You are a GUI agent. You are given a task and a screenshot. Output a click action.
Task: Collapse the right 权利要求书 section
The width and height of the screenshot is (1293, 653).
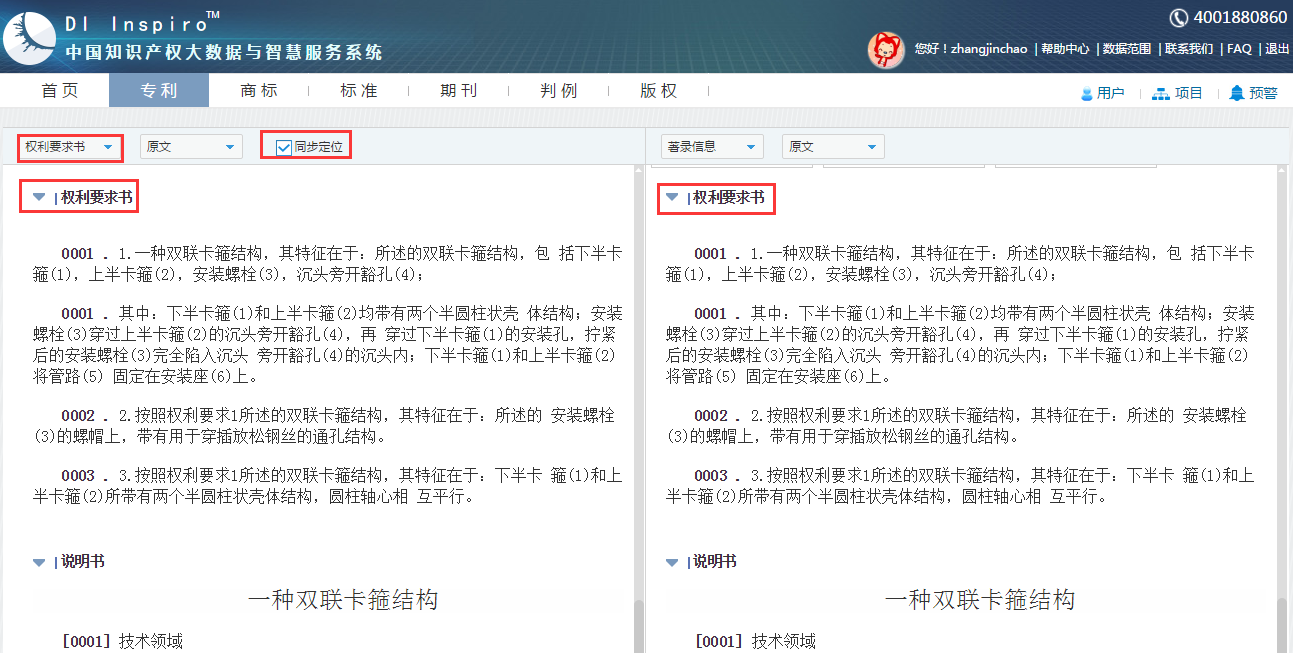(672, 198)
